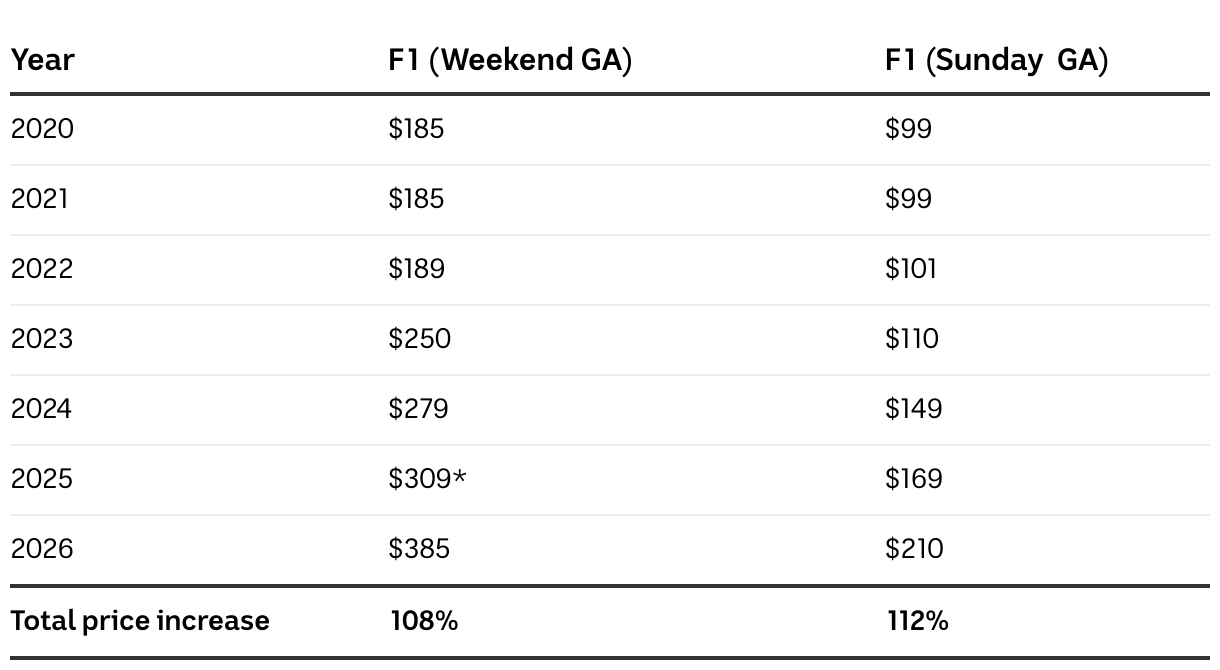Image resolution: width=1220 pixels, height=670 pixels.
Task: Click the $250 weekend price cell
Action: coord(419,339)
